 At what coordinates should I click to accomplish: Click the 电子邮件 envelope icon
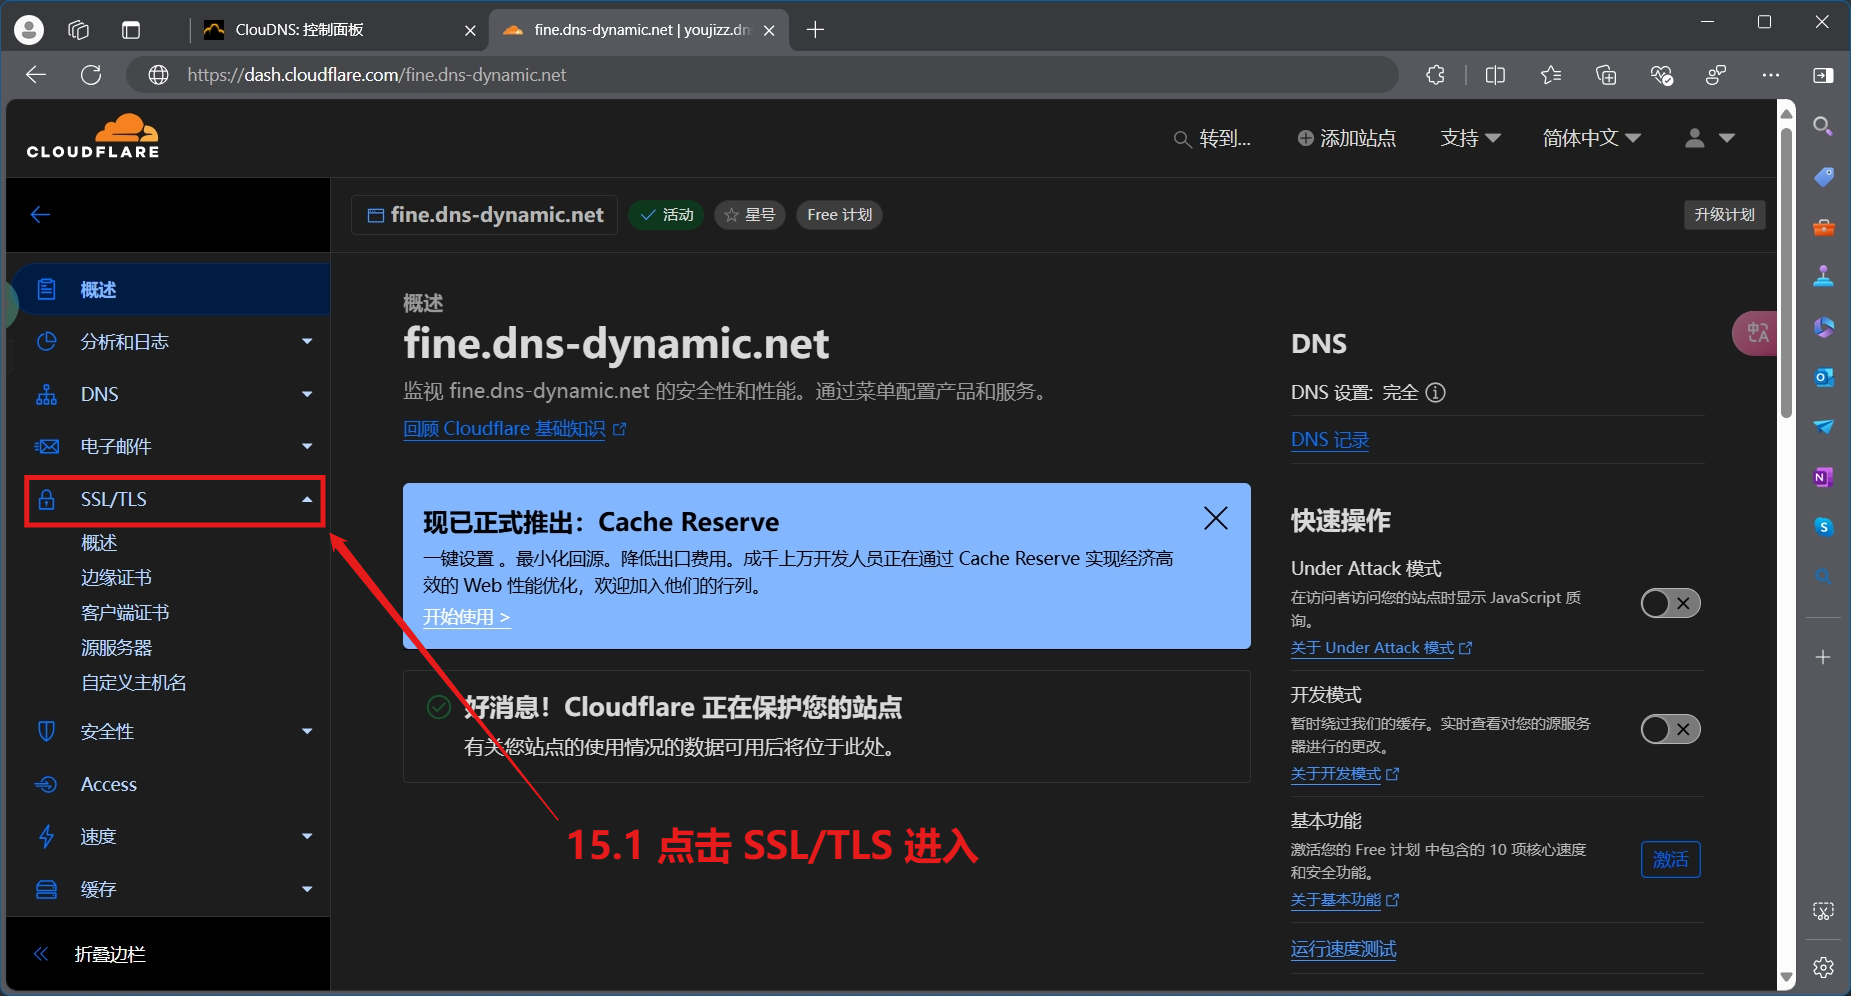tap(46, 446)
